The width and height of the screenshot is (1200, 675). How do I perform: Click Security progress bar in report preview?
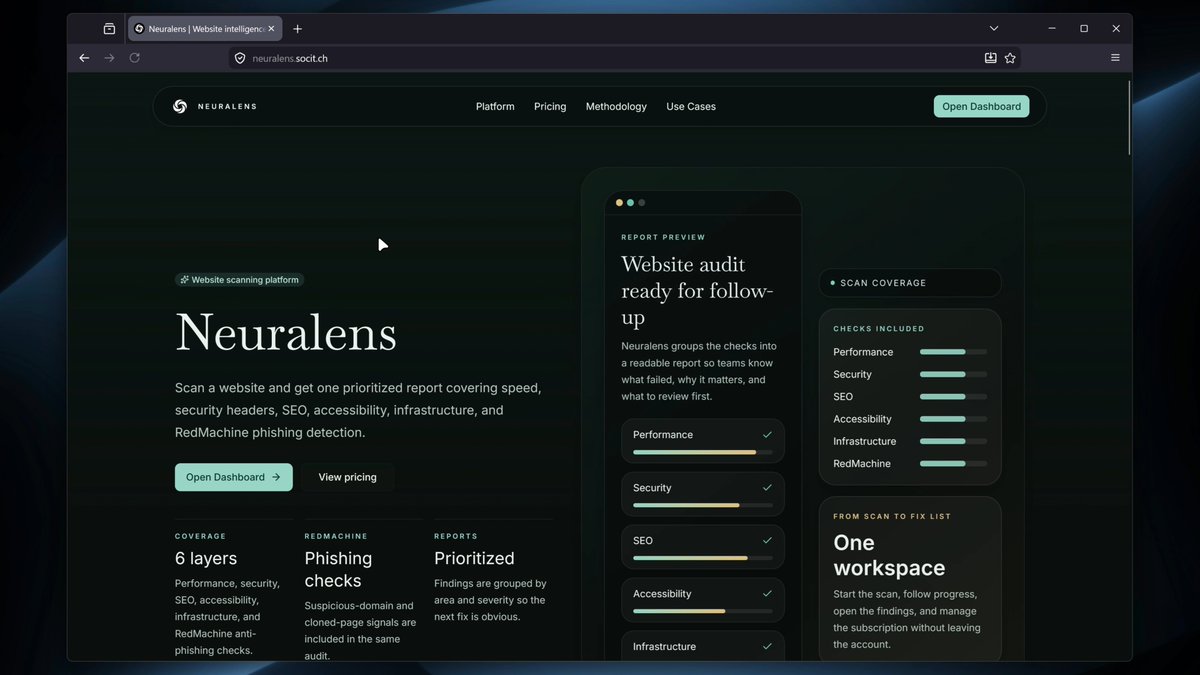(x=703, y=505)
